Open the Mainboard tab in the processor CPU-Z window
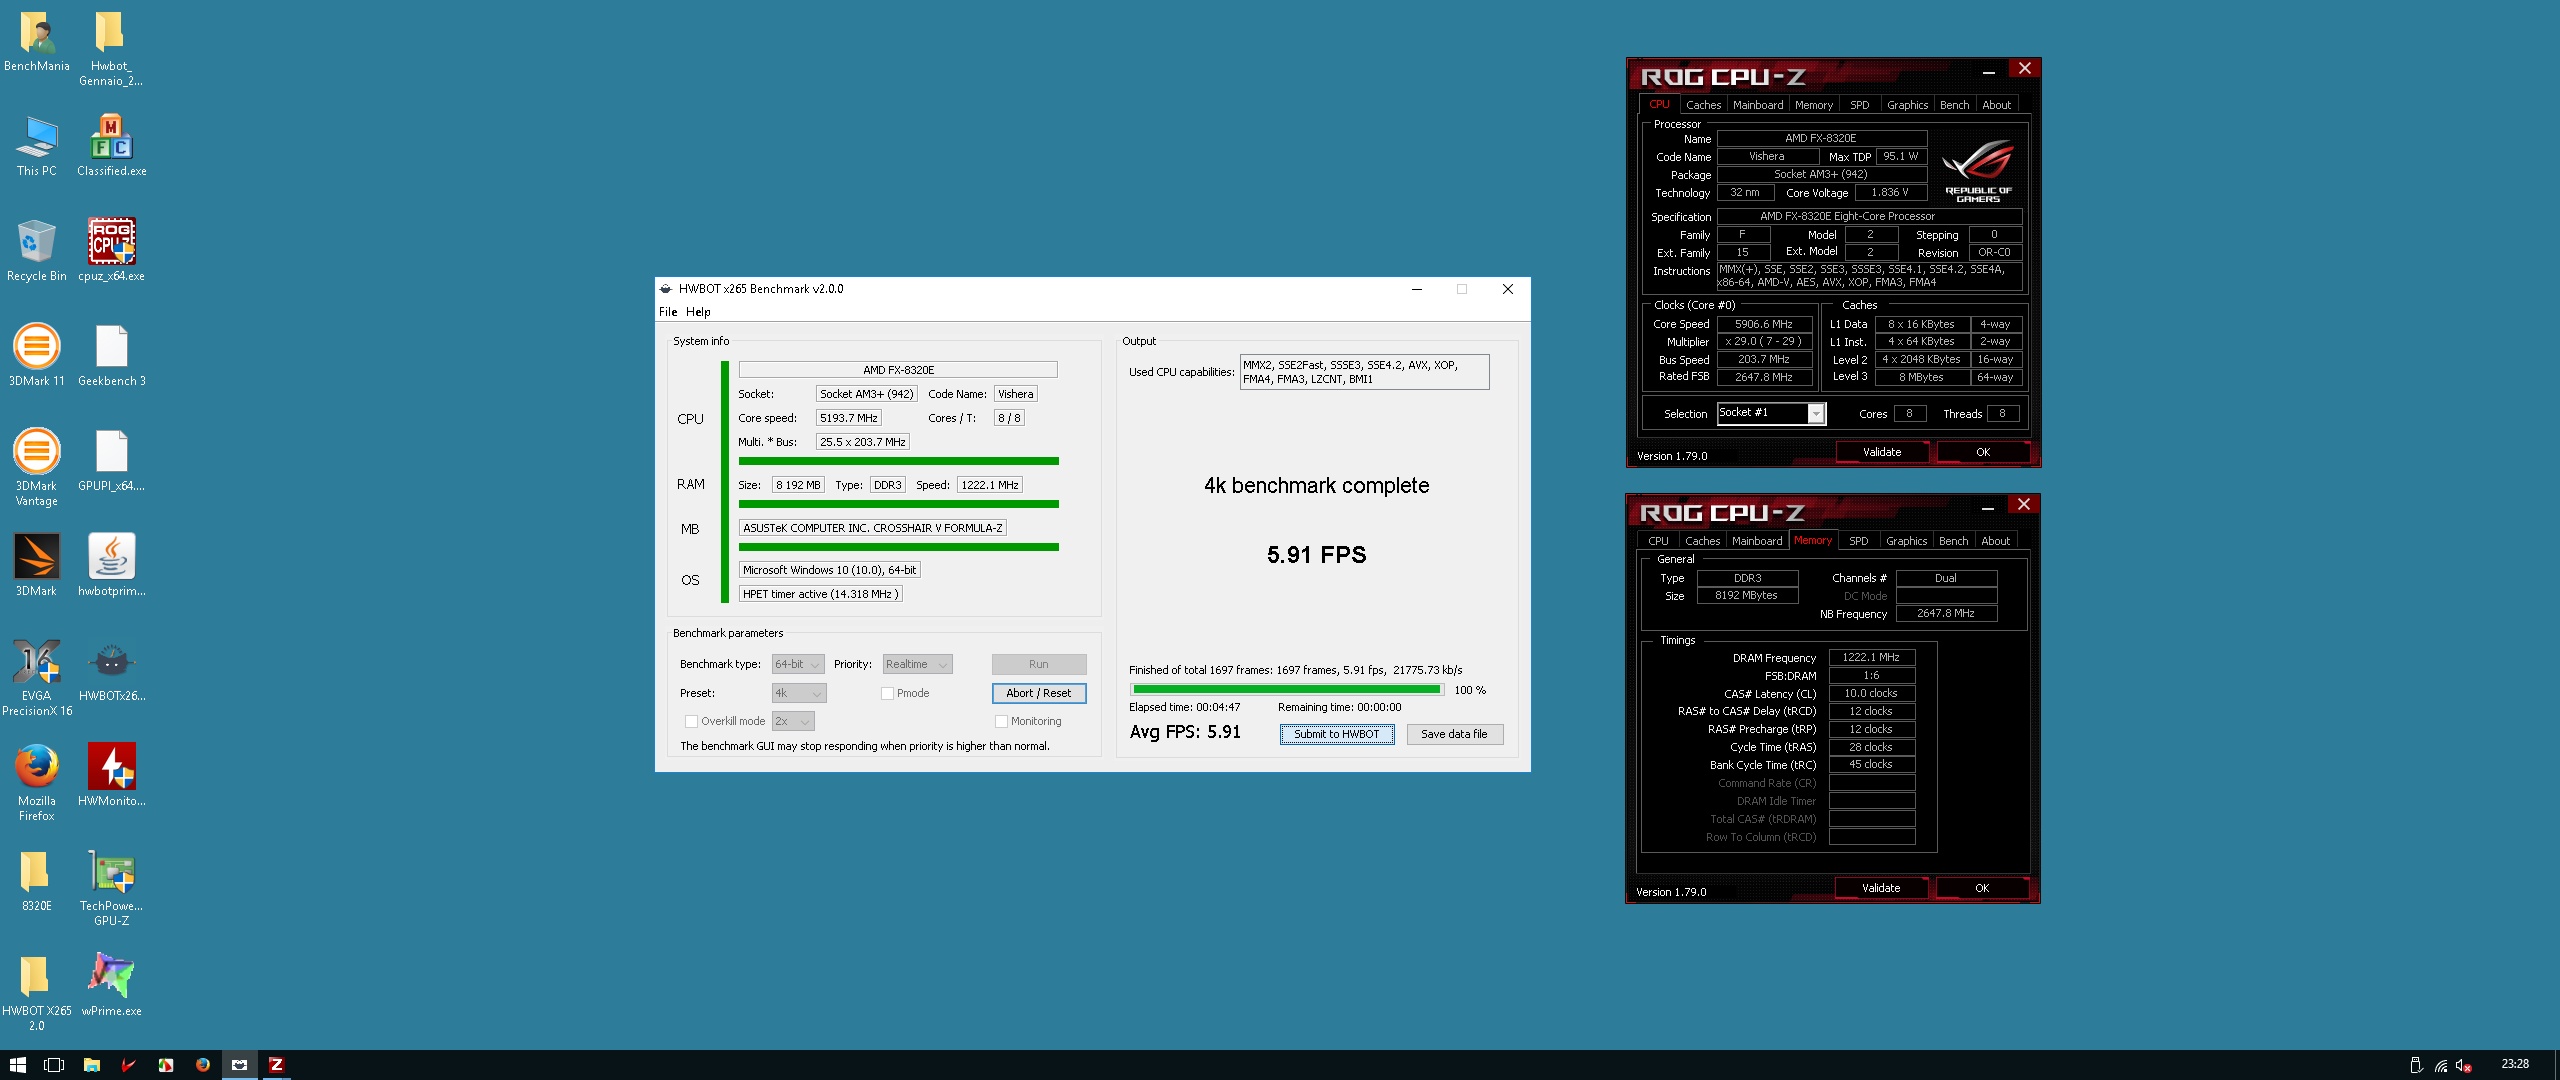This screenshot has width=2560, height=1080. pyautogui.click(x=1758, y=105)
